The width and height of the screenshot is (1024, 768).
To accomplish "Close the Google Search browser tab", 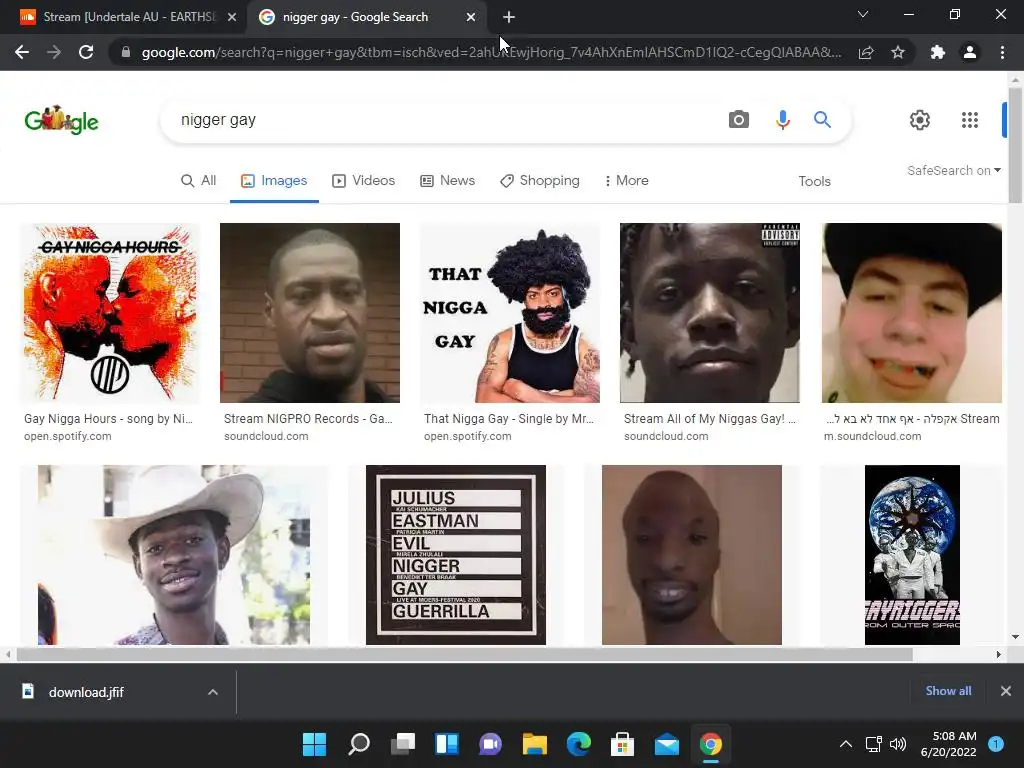I will pyautogui.click(x=471, y=17).
